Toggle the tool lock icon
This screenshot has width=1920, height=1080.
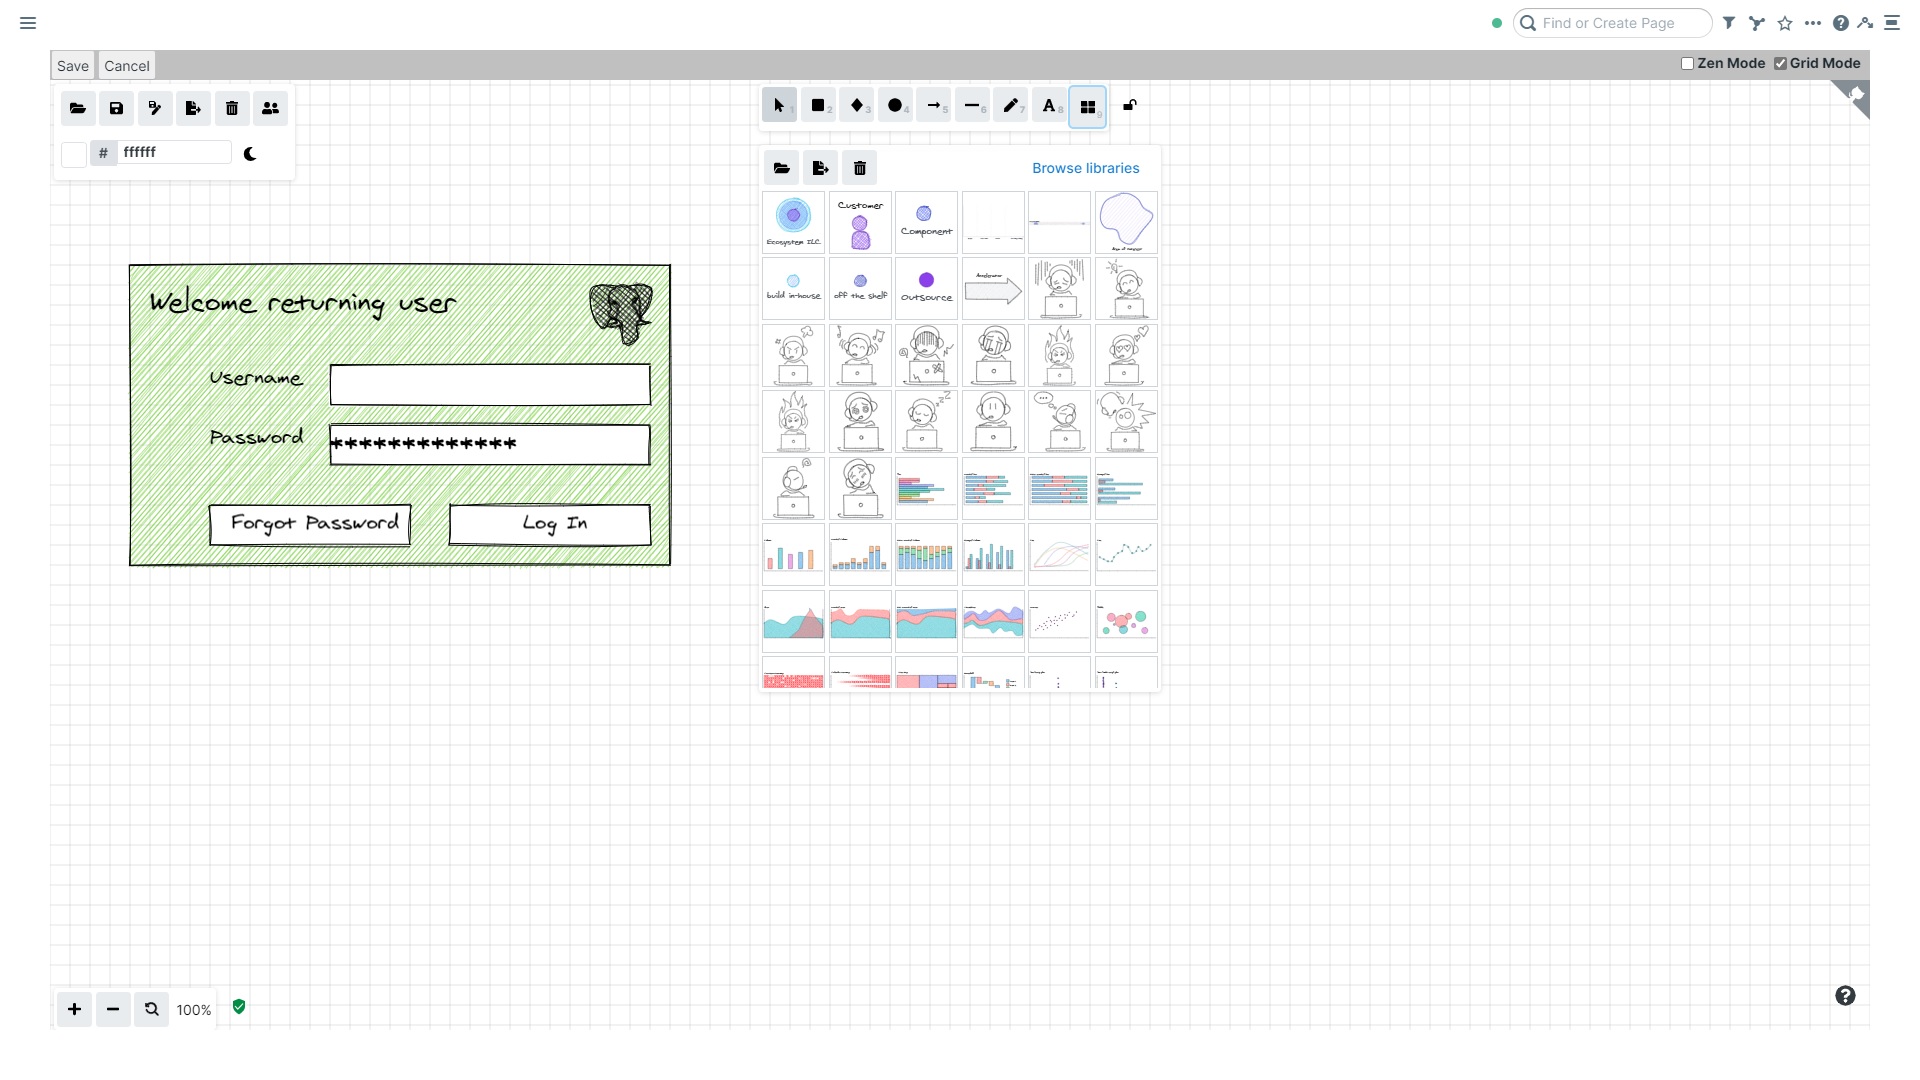[x=1130, y=106]
